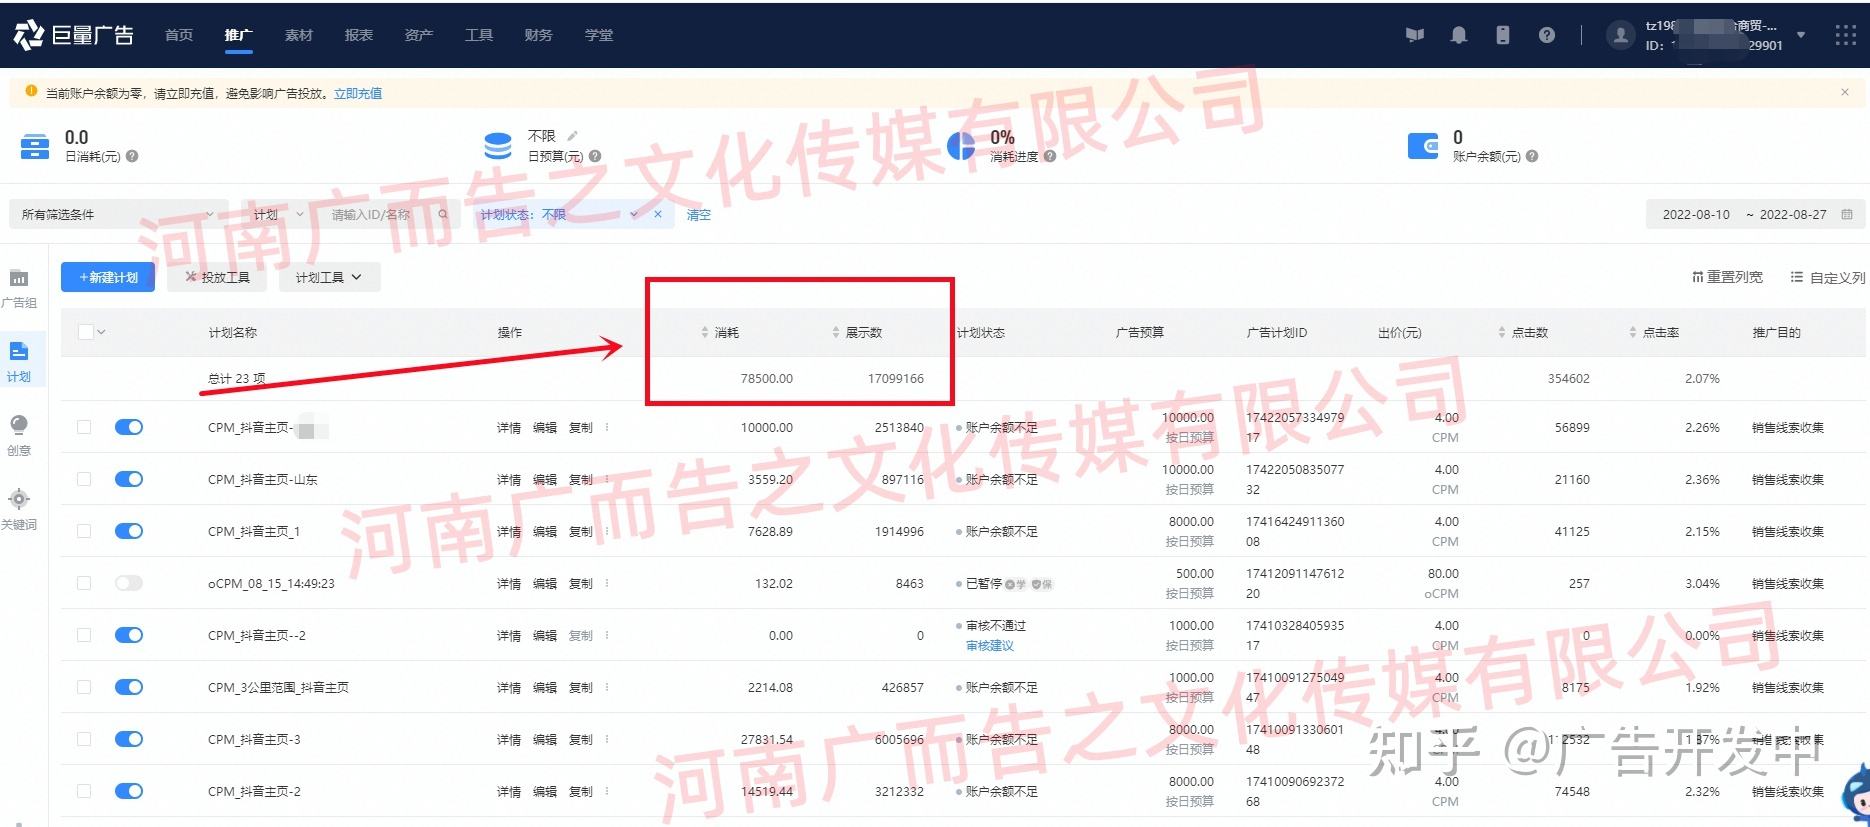Image resolution: width=1870 pixels, height=827 pixels.
Task: Click 重置列宽
Action: (1727, 277)
